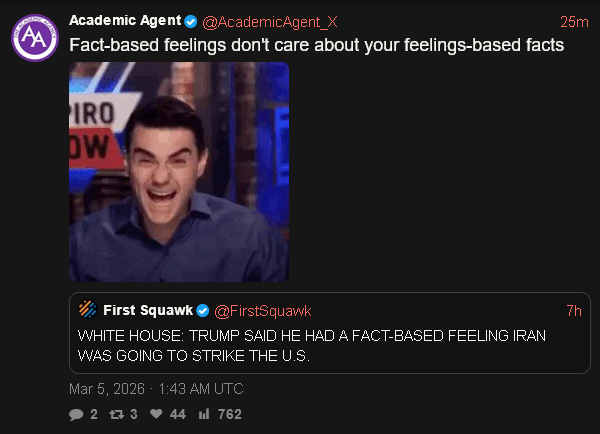This screenshot has height=434, width=600.
Task: Open the First Squawk logo avatar
Action: coord(88,309)
